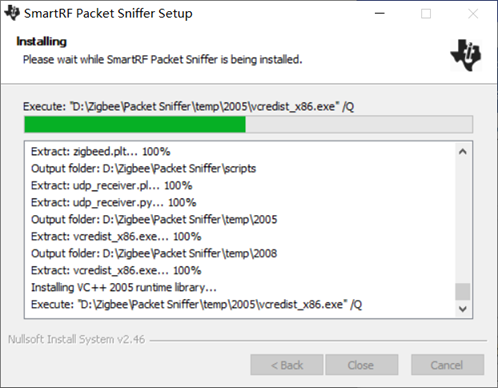Select the 'Output folder: ...\temp\2008' log line
The width and height of the screenshot is (498, 388).
[x=154, y=253]
